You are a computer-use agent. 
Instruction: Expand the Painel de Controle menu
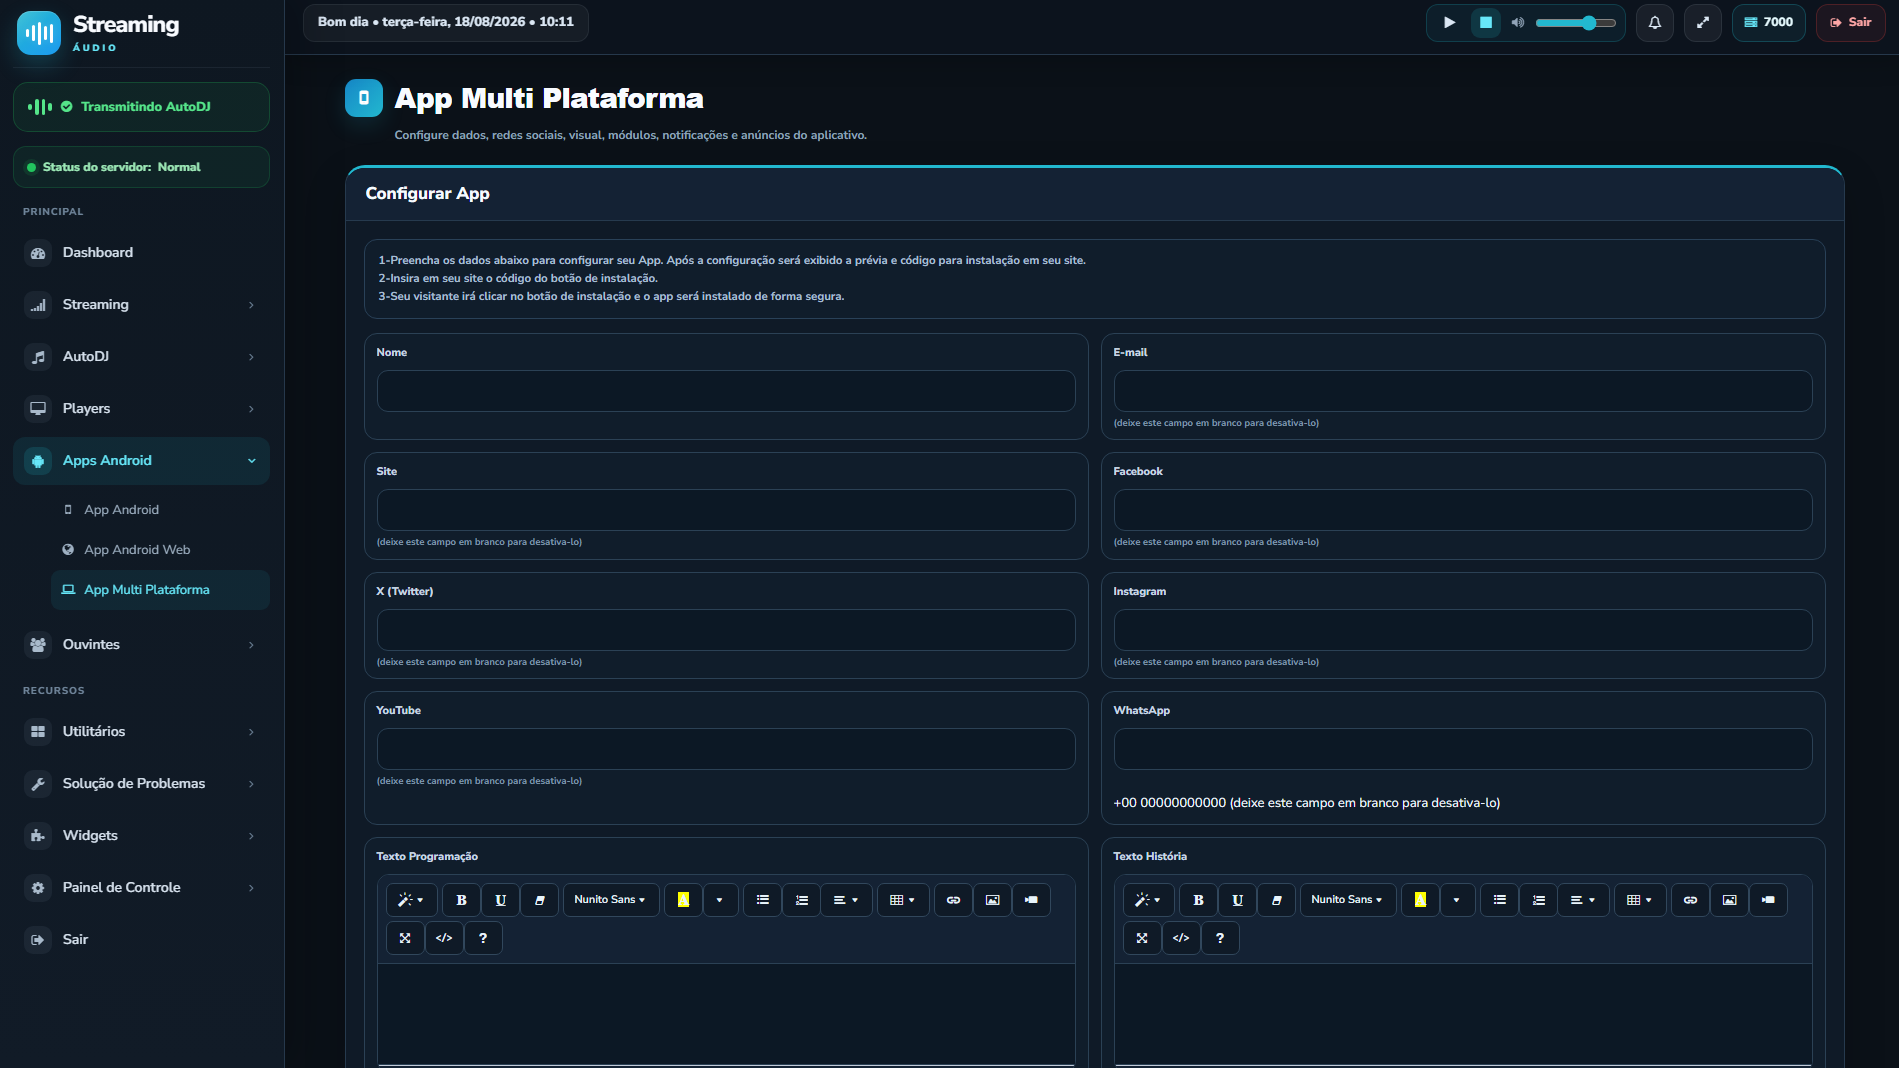point(141,888)
